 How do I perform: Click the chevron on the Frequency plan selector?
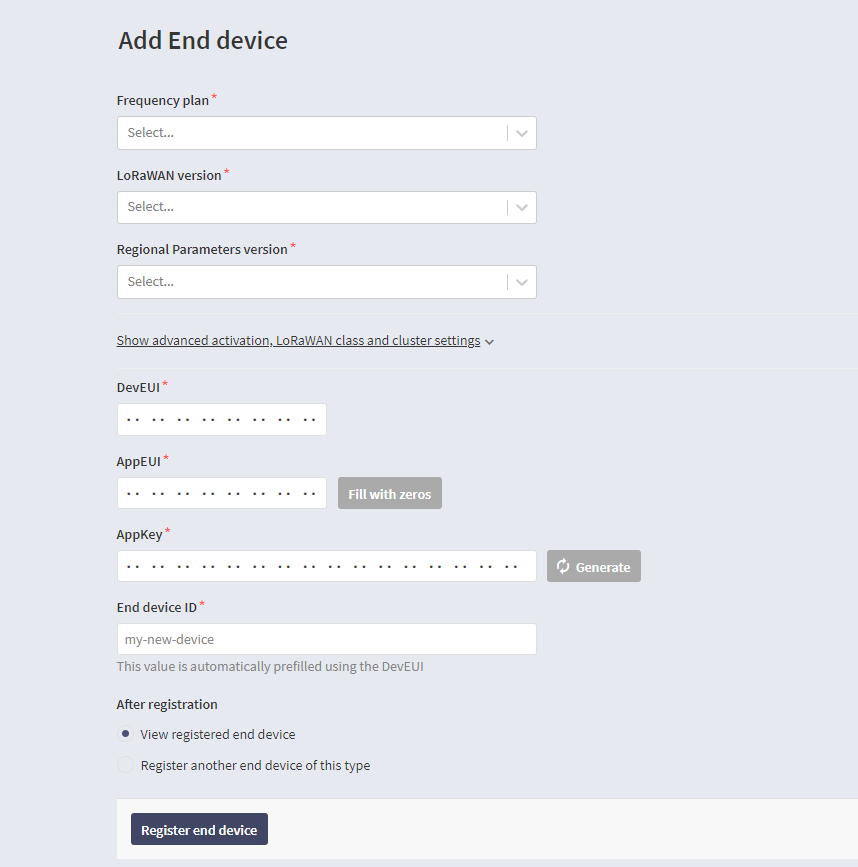tap(521, 132)
